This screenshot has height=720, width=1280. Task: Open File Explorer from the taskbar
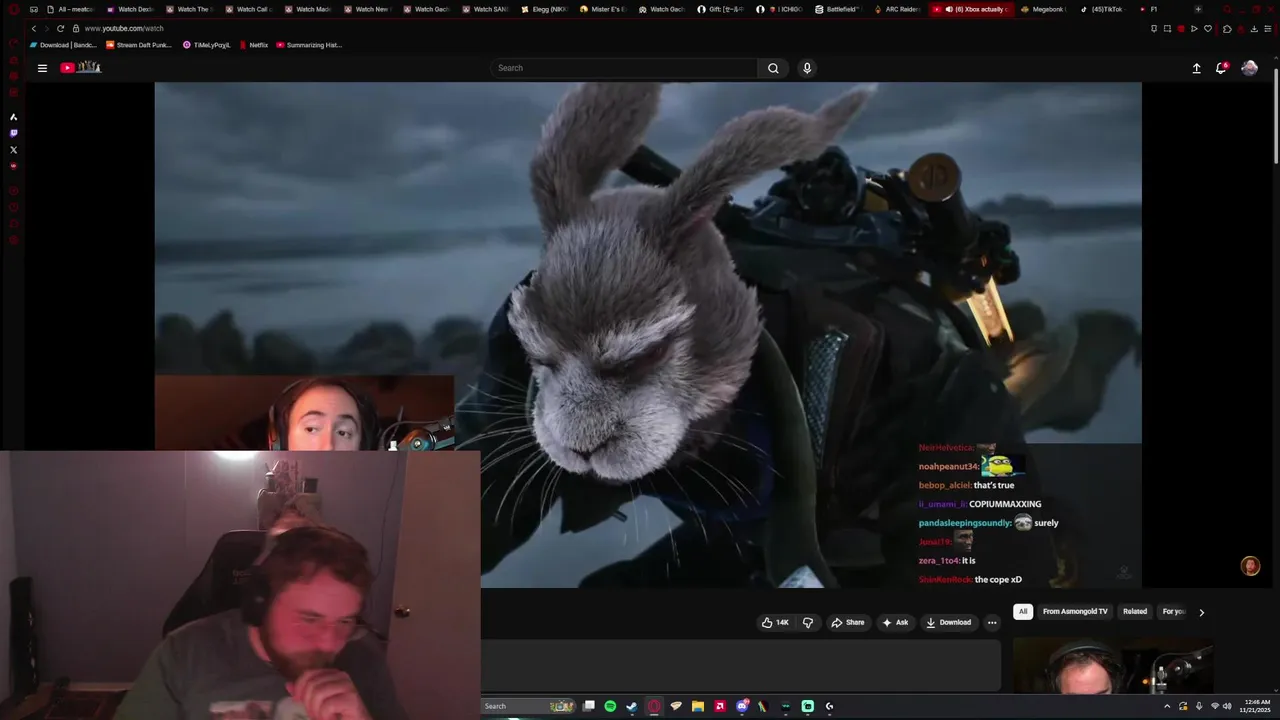(698, 706)
